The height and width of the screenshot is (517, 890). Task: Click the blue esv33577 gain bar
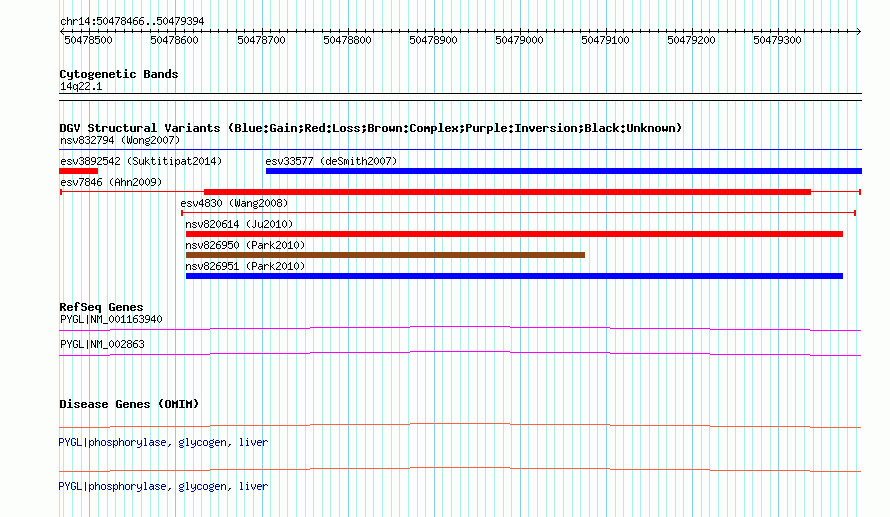tap(564, 171)
